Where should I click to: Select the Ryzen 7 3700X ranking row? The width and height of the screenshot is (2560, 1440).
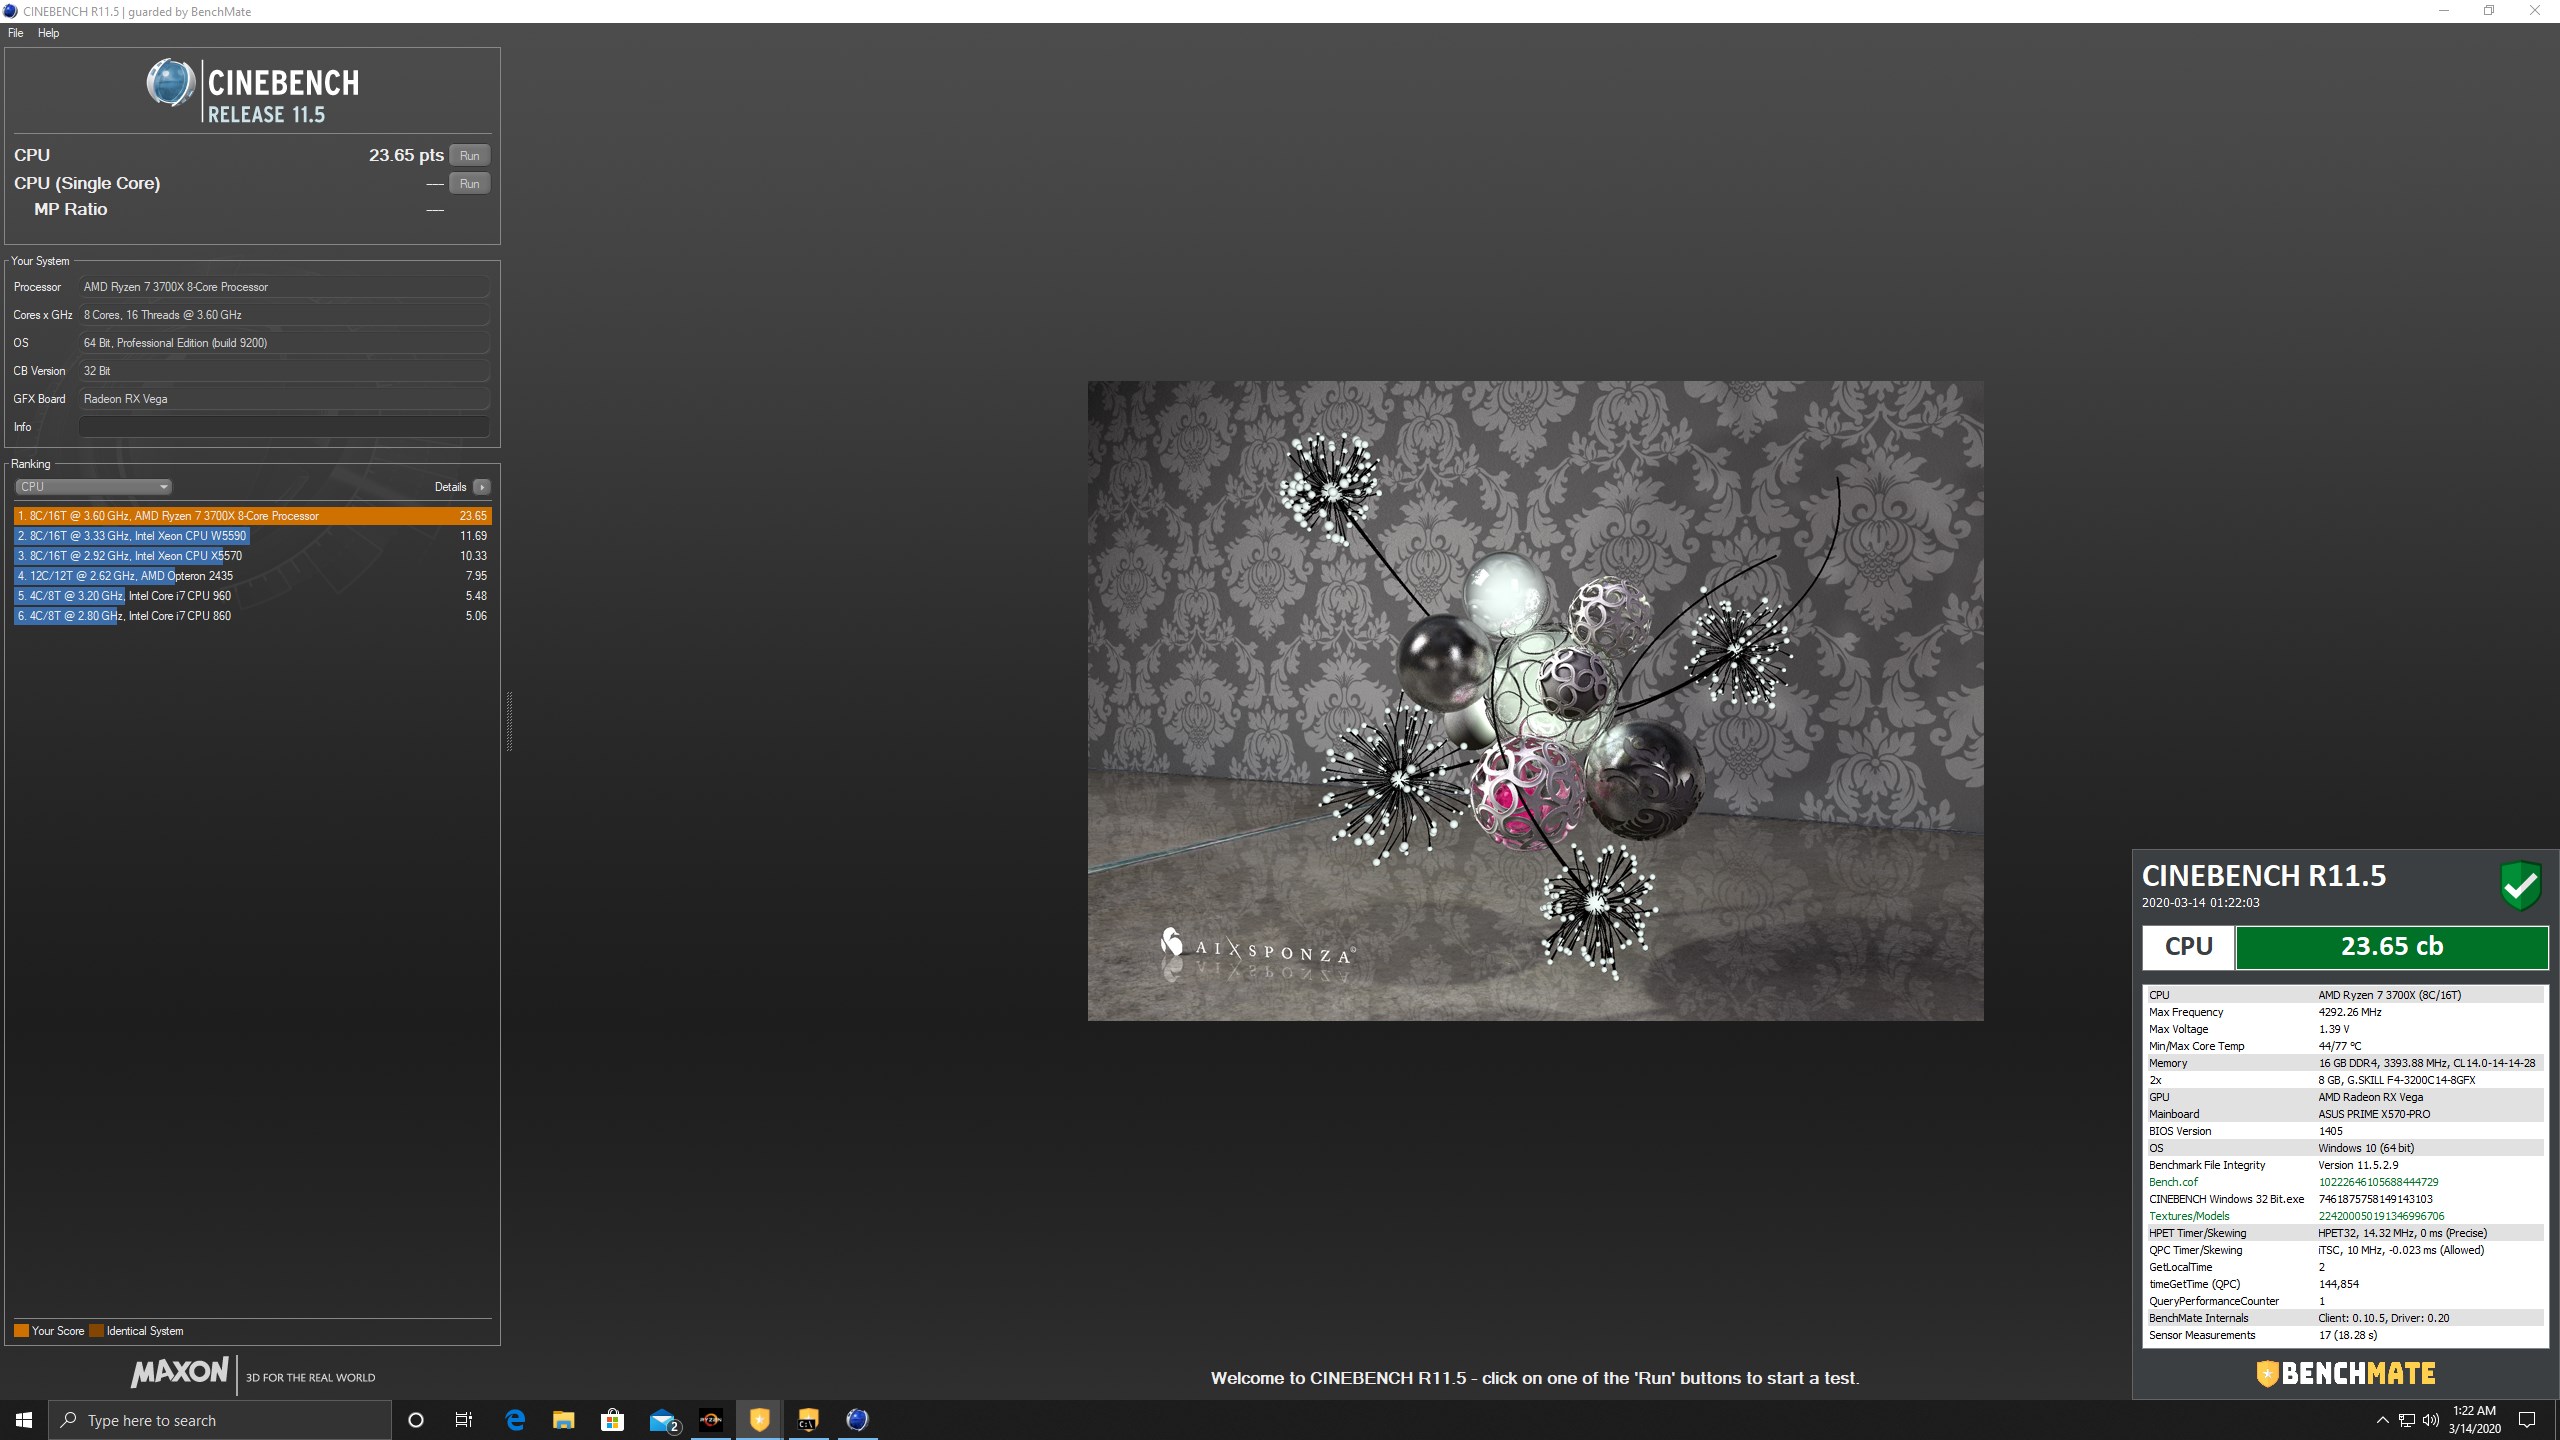tap(253, 516)
